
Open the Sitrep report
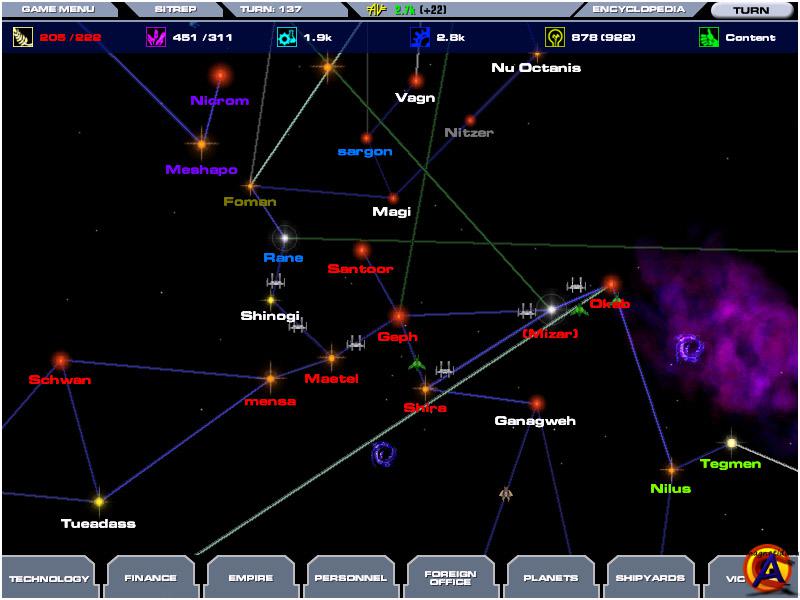(174, 9)
